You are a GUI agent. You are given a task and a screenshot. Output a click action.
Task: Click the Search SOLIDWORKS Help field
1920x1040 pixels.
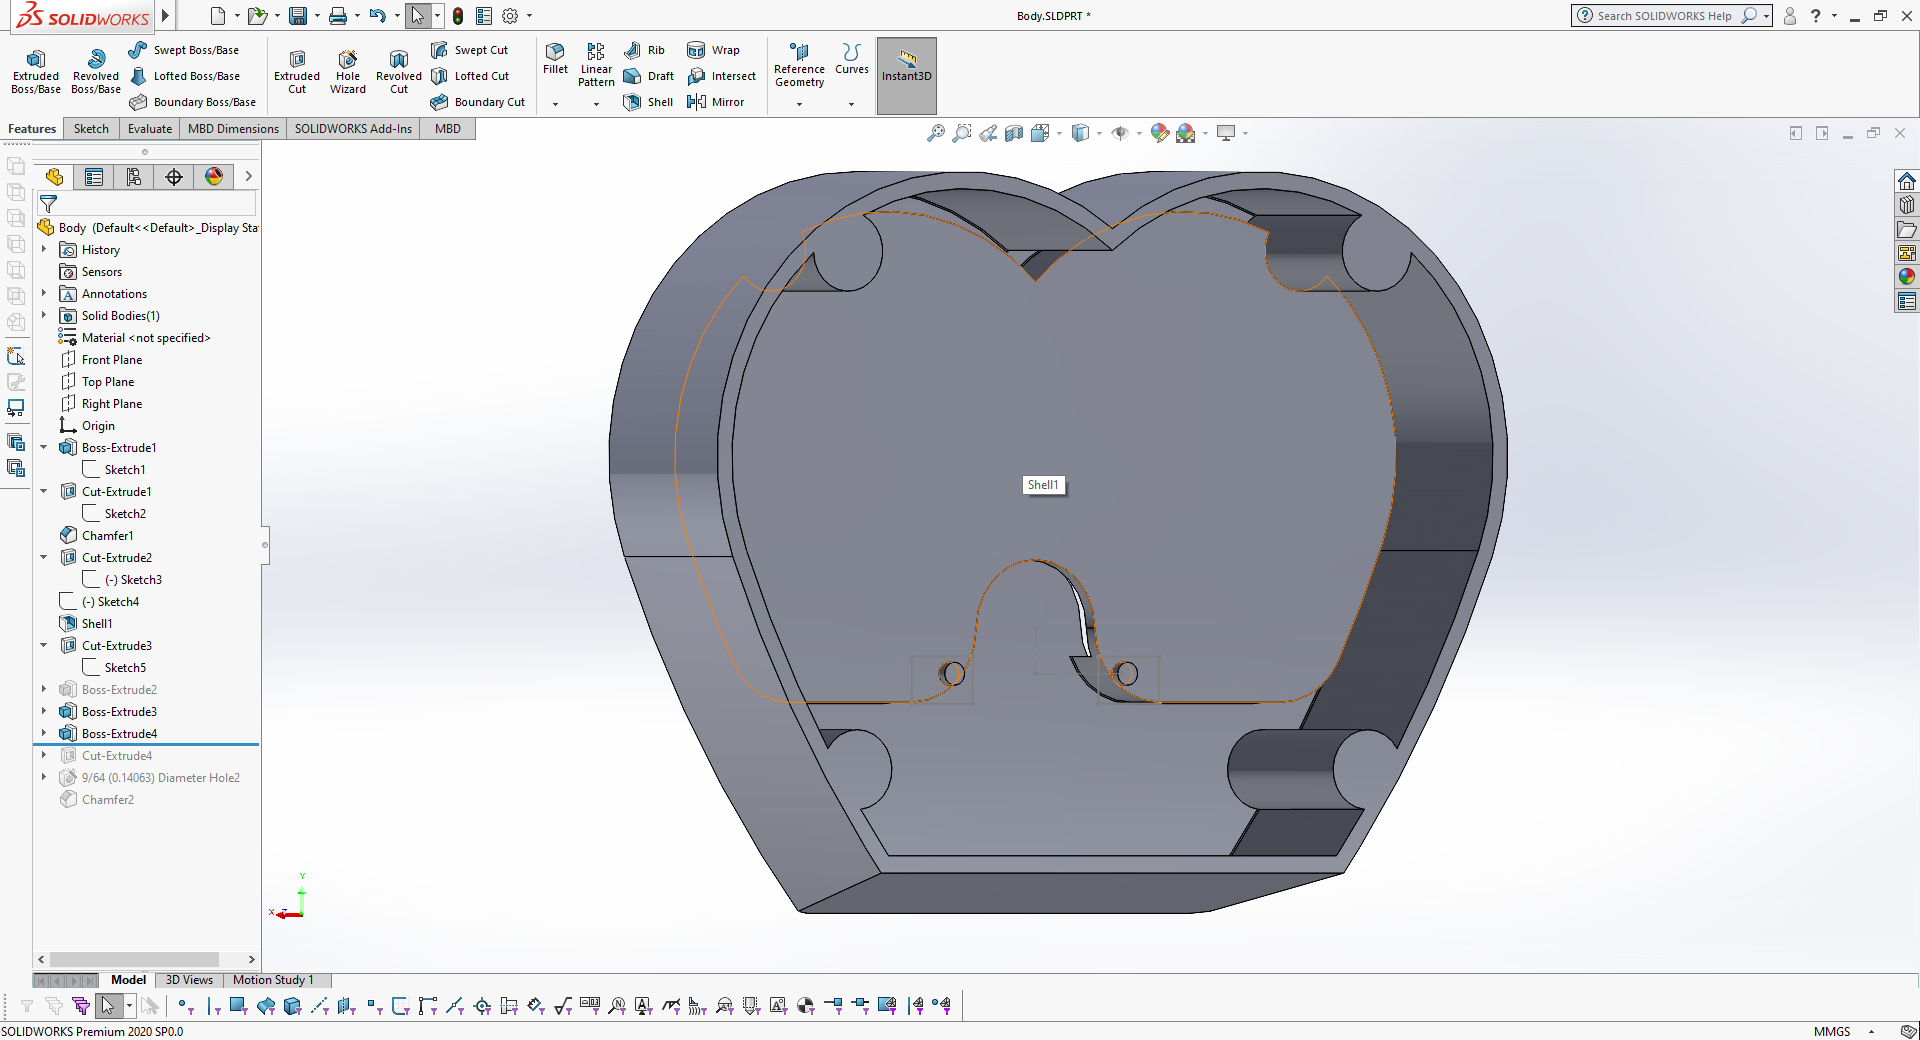[x=1663, y=16]
